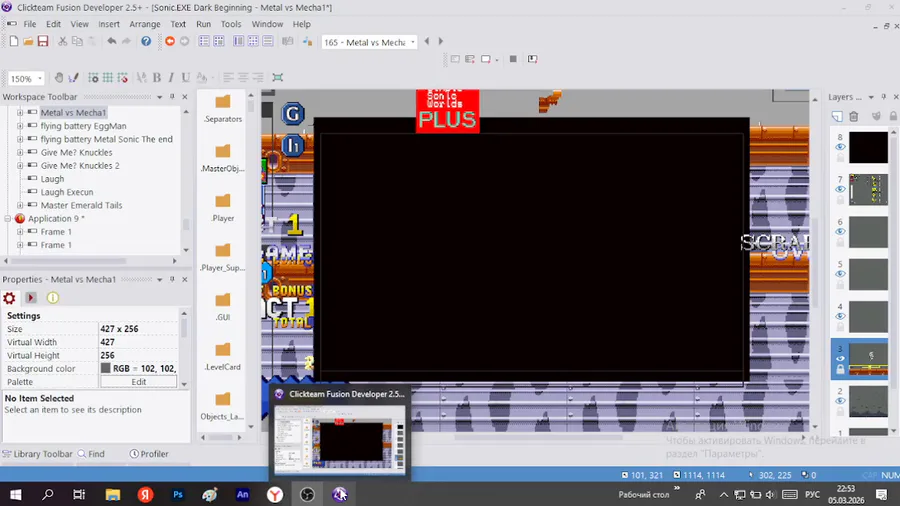Open the Settings gear tab in Properties
The image size is (900, 506).
click(9, 298)
